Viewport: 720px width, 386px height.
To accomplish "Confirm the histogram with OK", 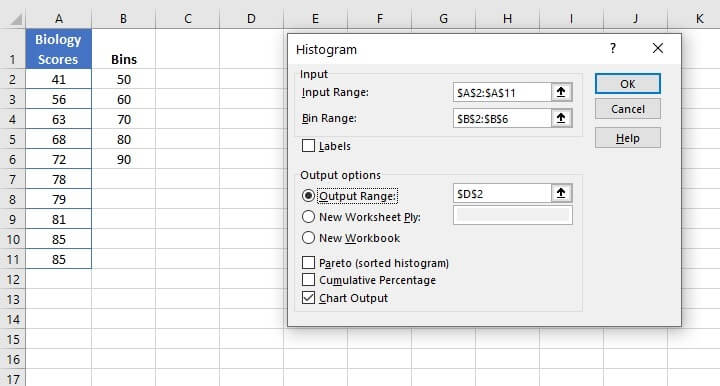I will tap(628, 84).
